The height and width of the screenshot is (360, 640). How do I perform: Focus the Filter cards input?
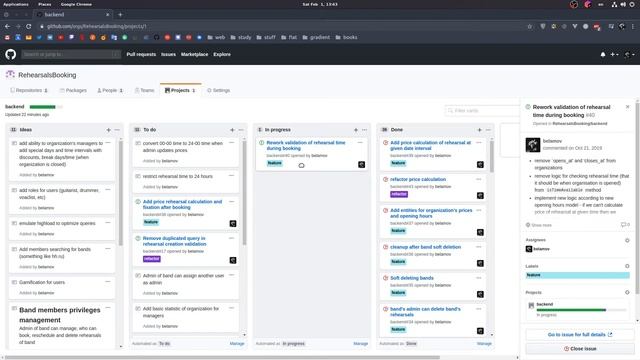click(482, 111)
